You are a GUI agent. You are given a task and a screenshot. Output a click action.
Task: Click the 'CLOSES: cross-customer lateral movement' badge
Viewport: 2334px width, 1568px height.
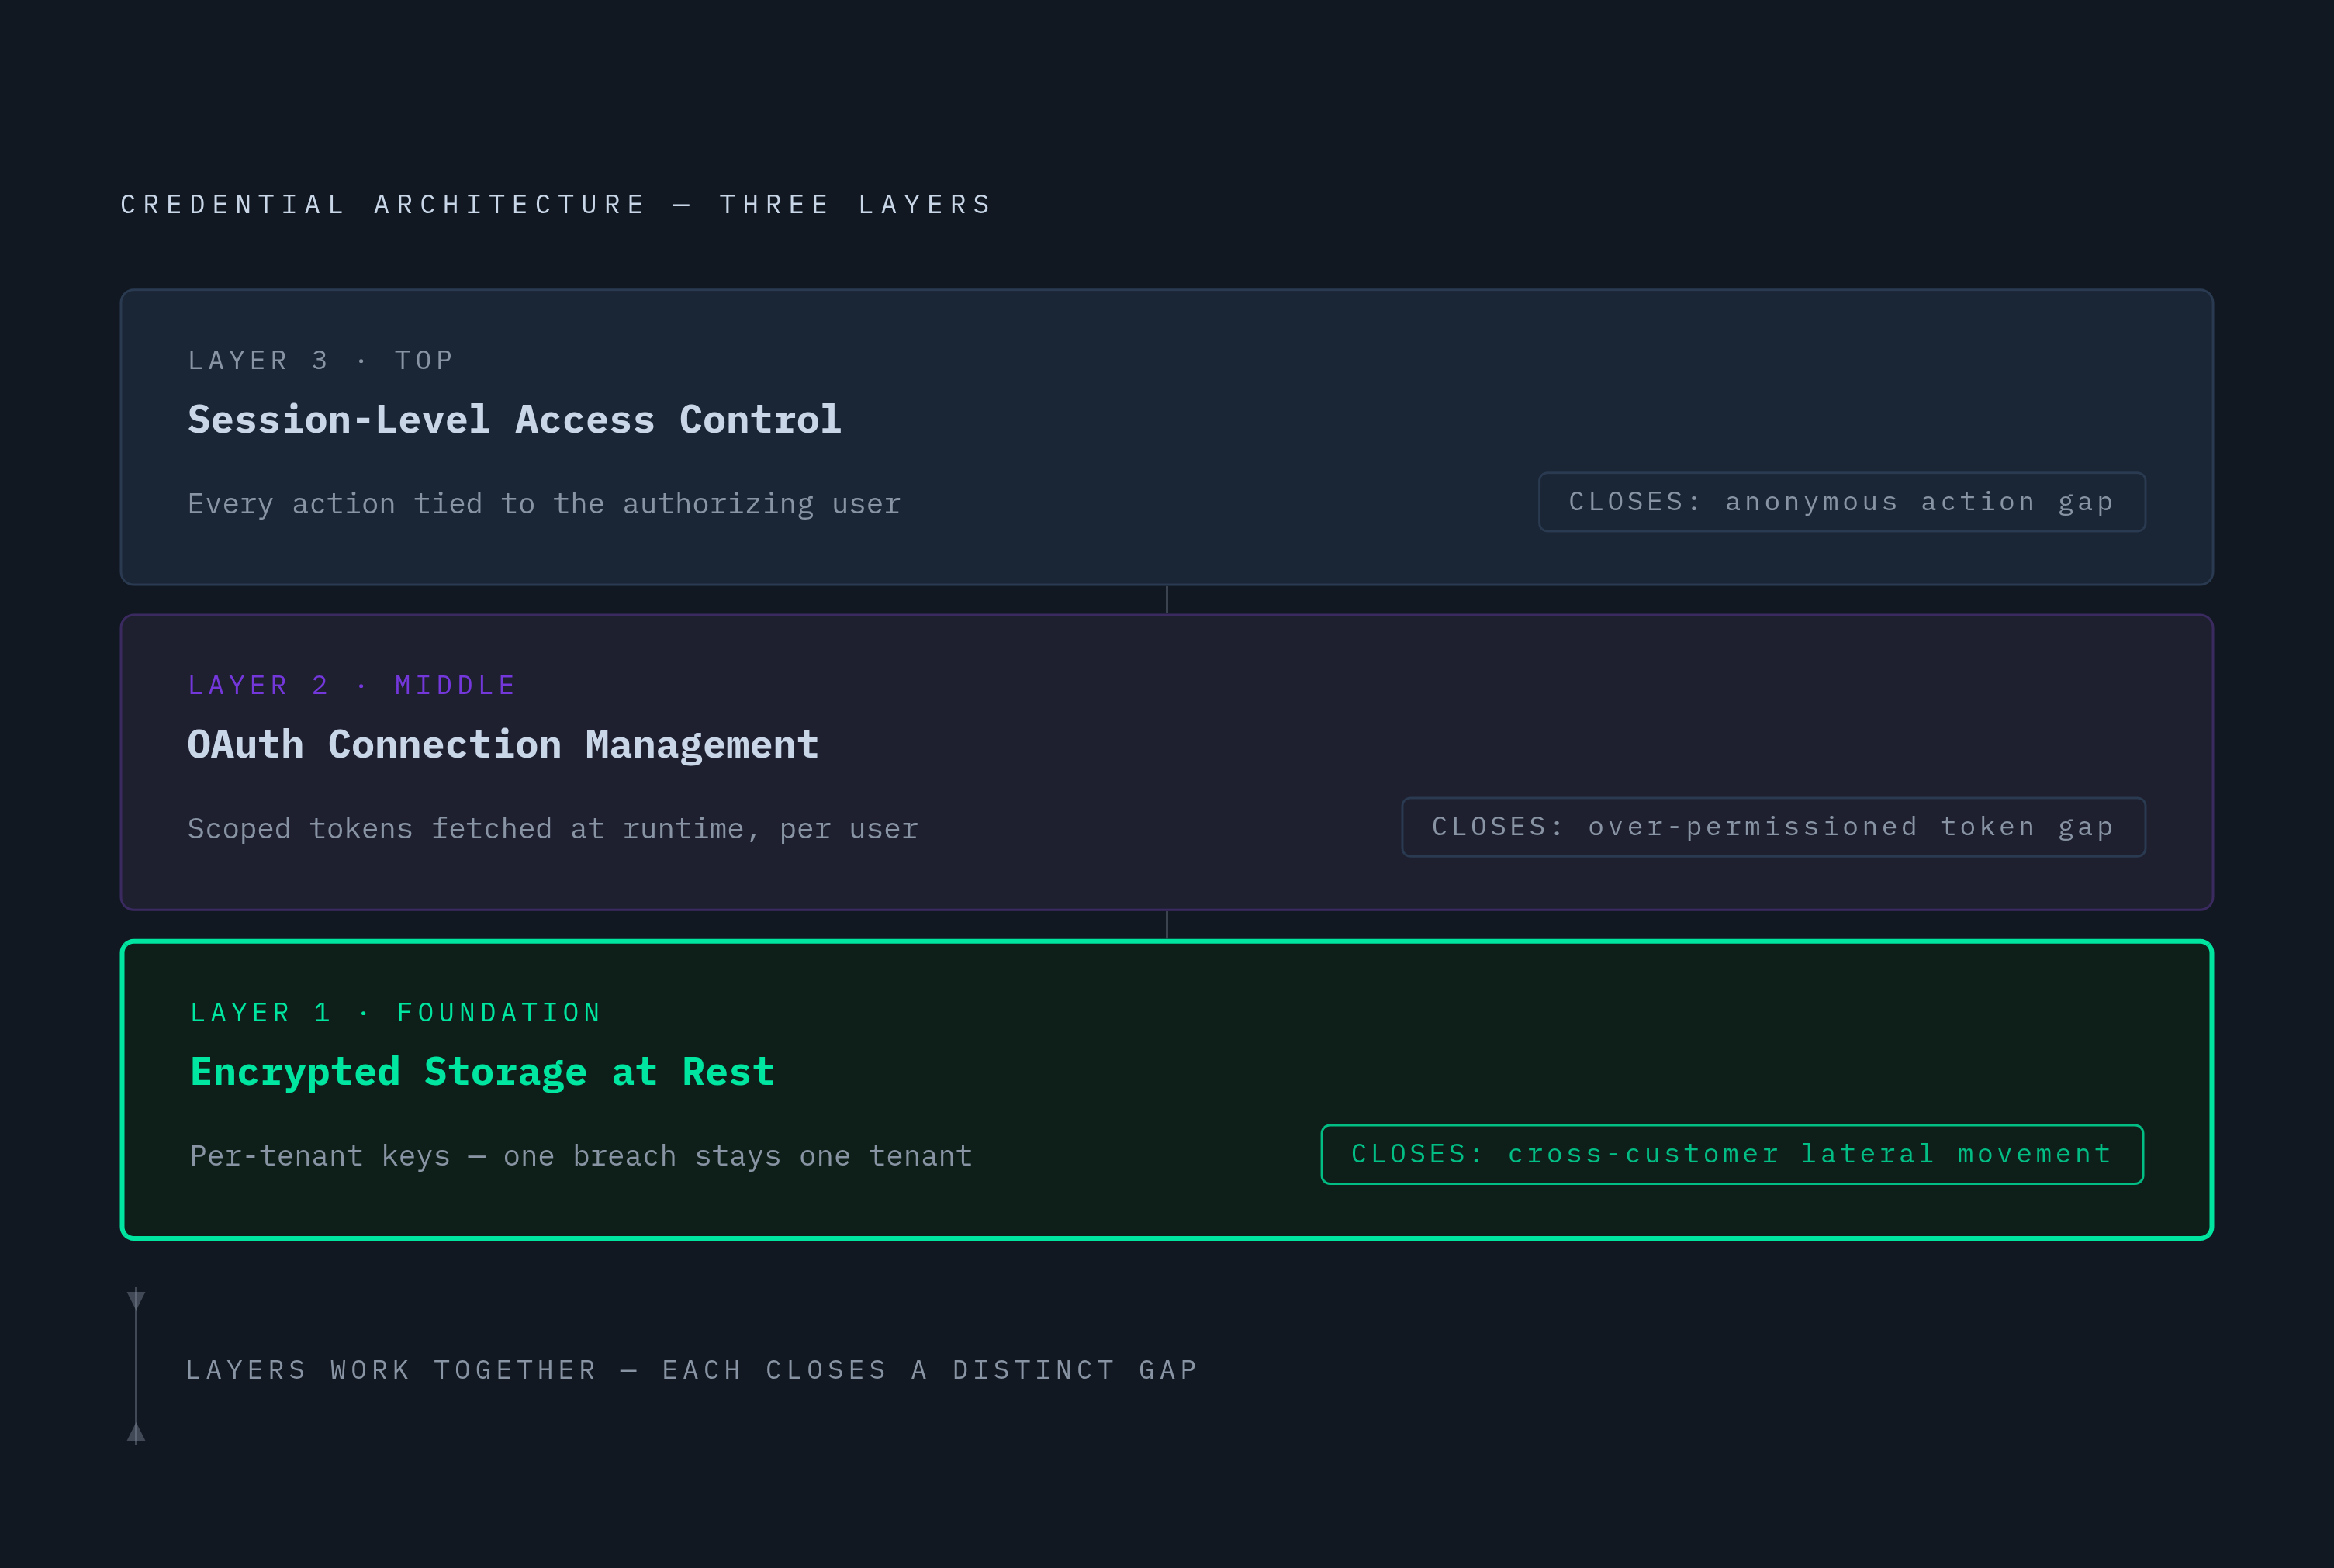tap(1732, 1154)
